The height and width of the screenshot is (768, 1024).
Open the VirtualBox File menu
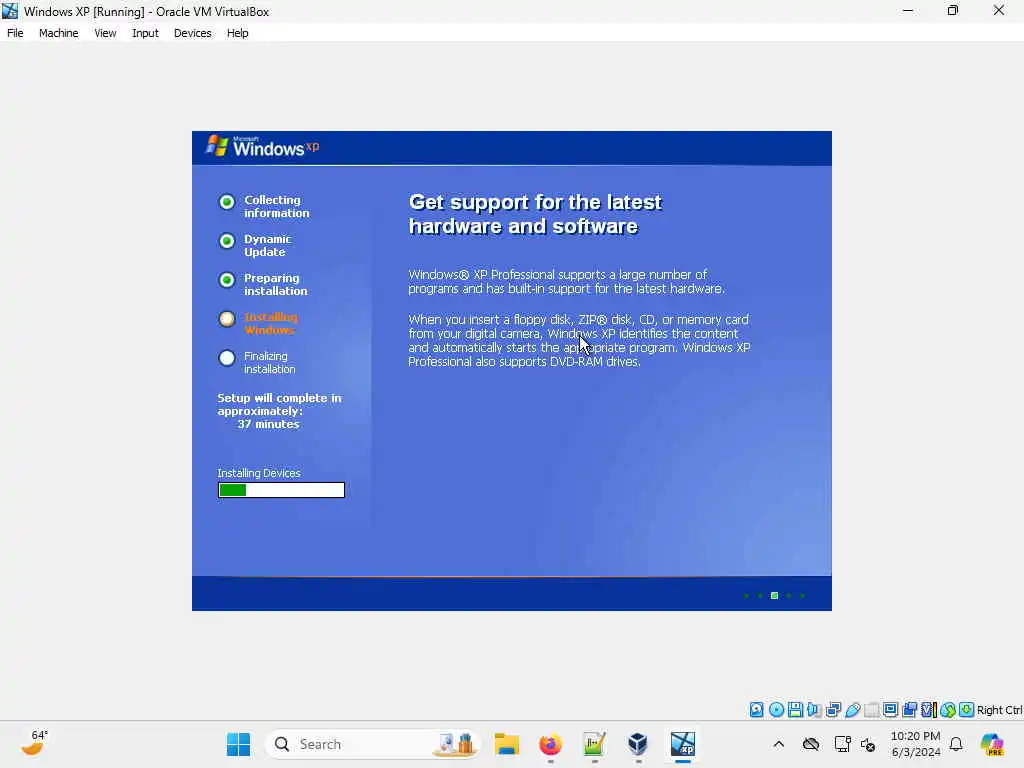click(x=15, y=33)
